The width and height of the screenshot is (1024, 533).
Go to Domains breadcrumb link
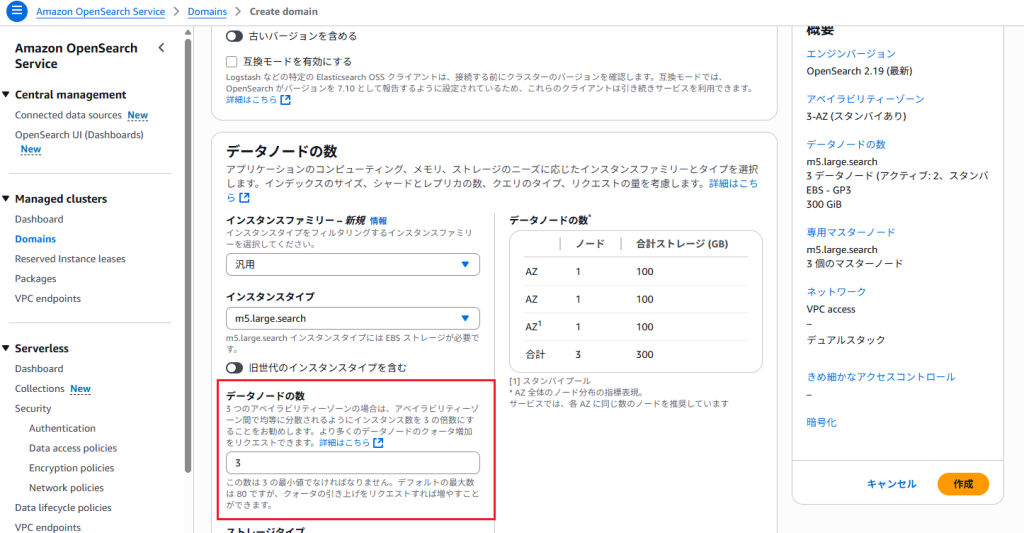207,12
